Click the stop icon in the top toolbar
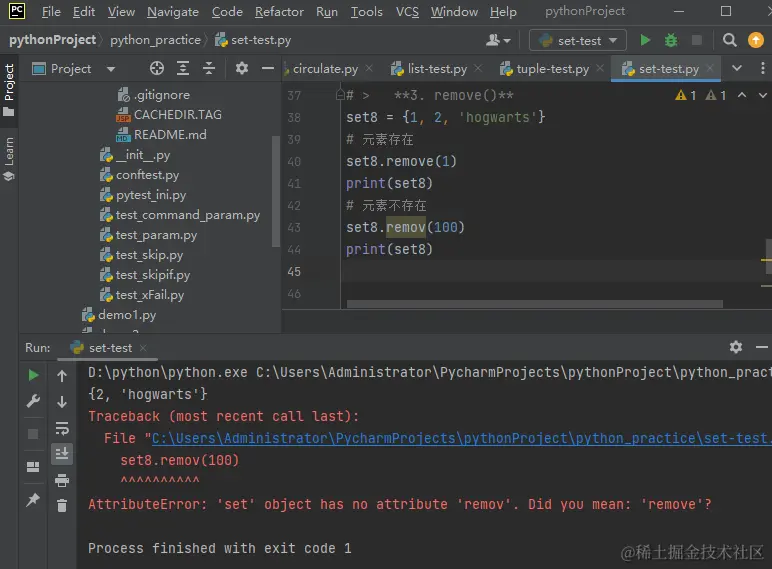Image resolution: width=772 pixels, height=569 pixels. point(696,40)
